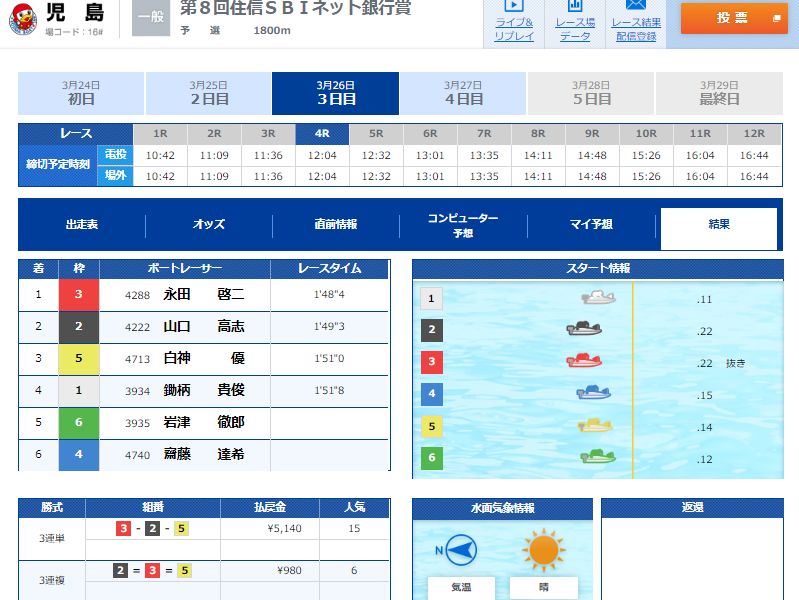This screenshot has height=600, width=799.
Task: Switch to race 5R
Action: click(x=376, y=133)
